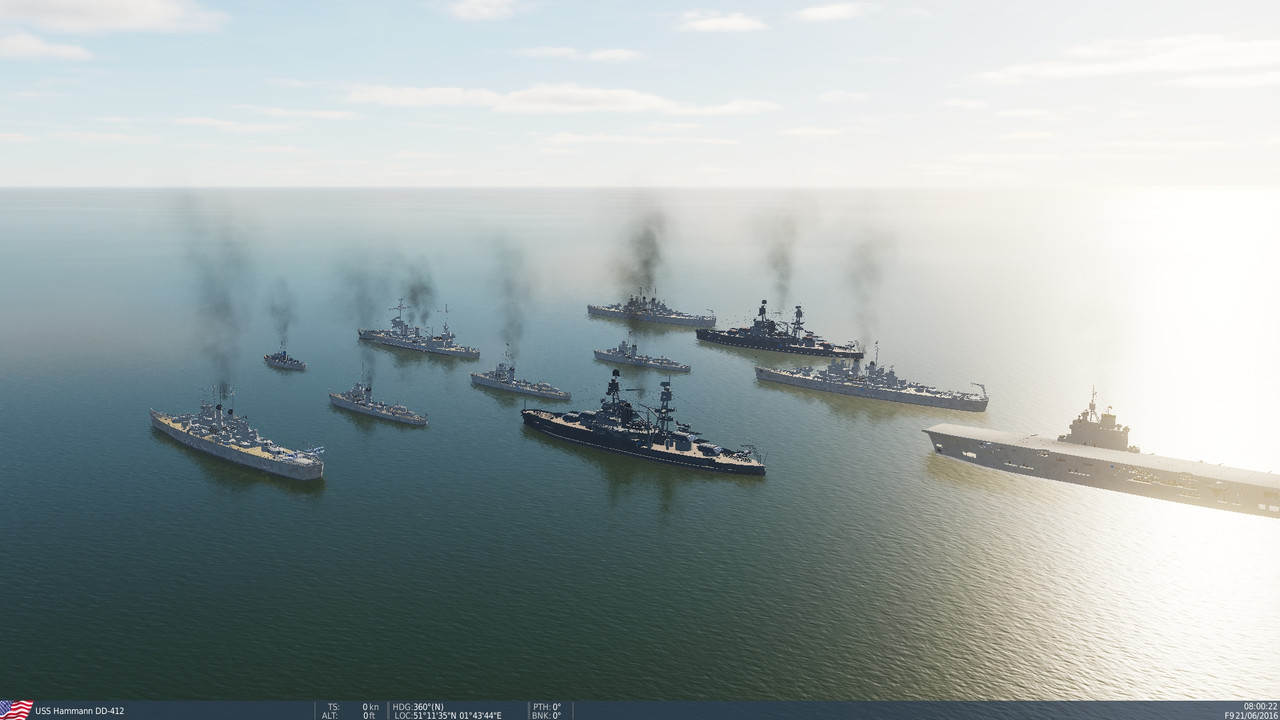Screen dimensions: 1280x720
Task: Click the F9 date 21/06/2016
Action: pyautogui.click(x=1252, y=715)
